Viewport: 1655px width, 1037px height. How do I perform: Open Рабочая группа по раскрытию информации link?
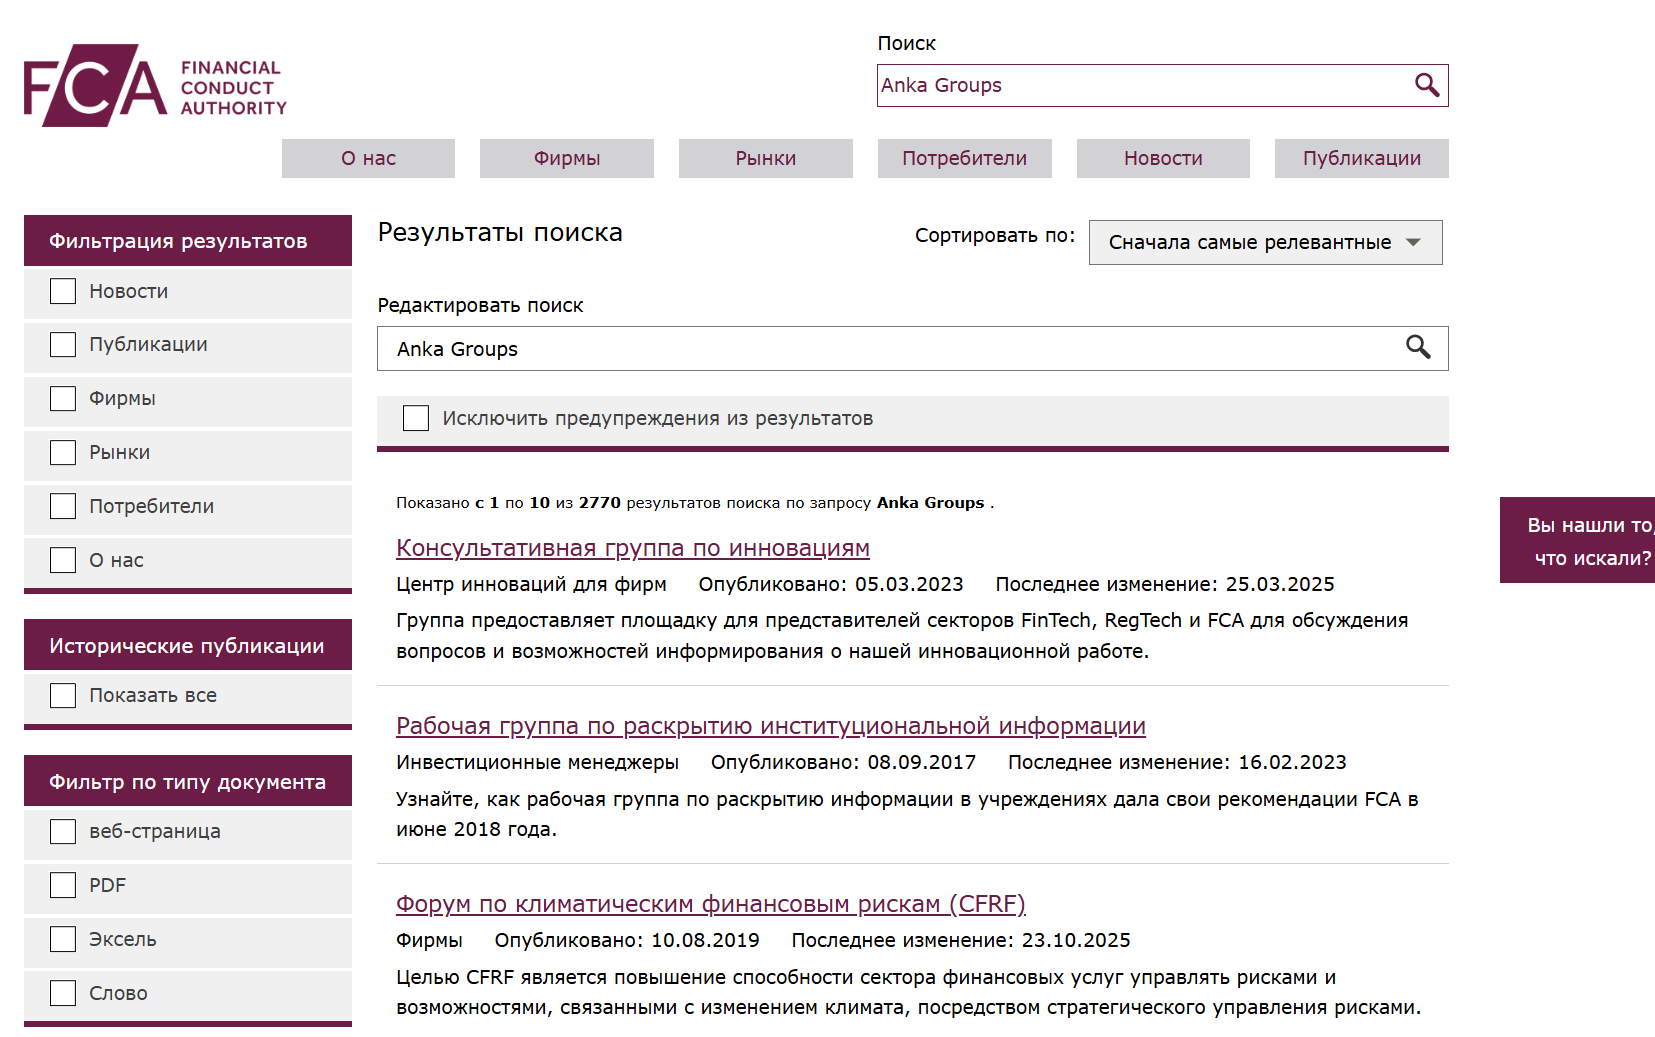[770, 726]
